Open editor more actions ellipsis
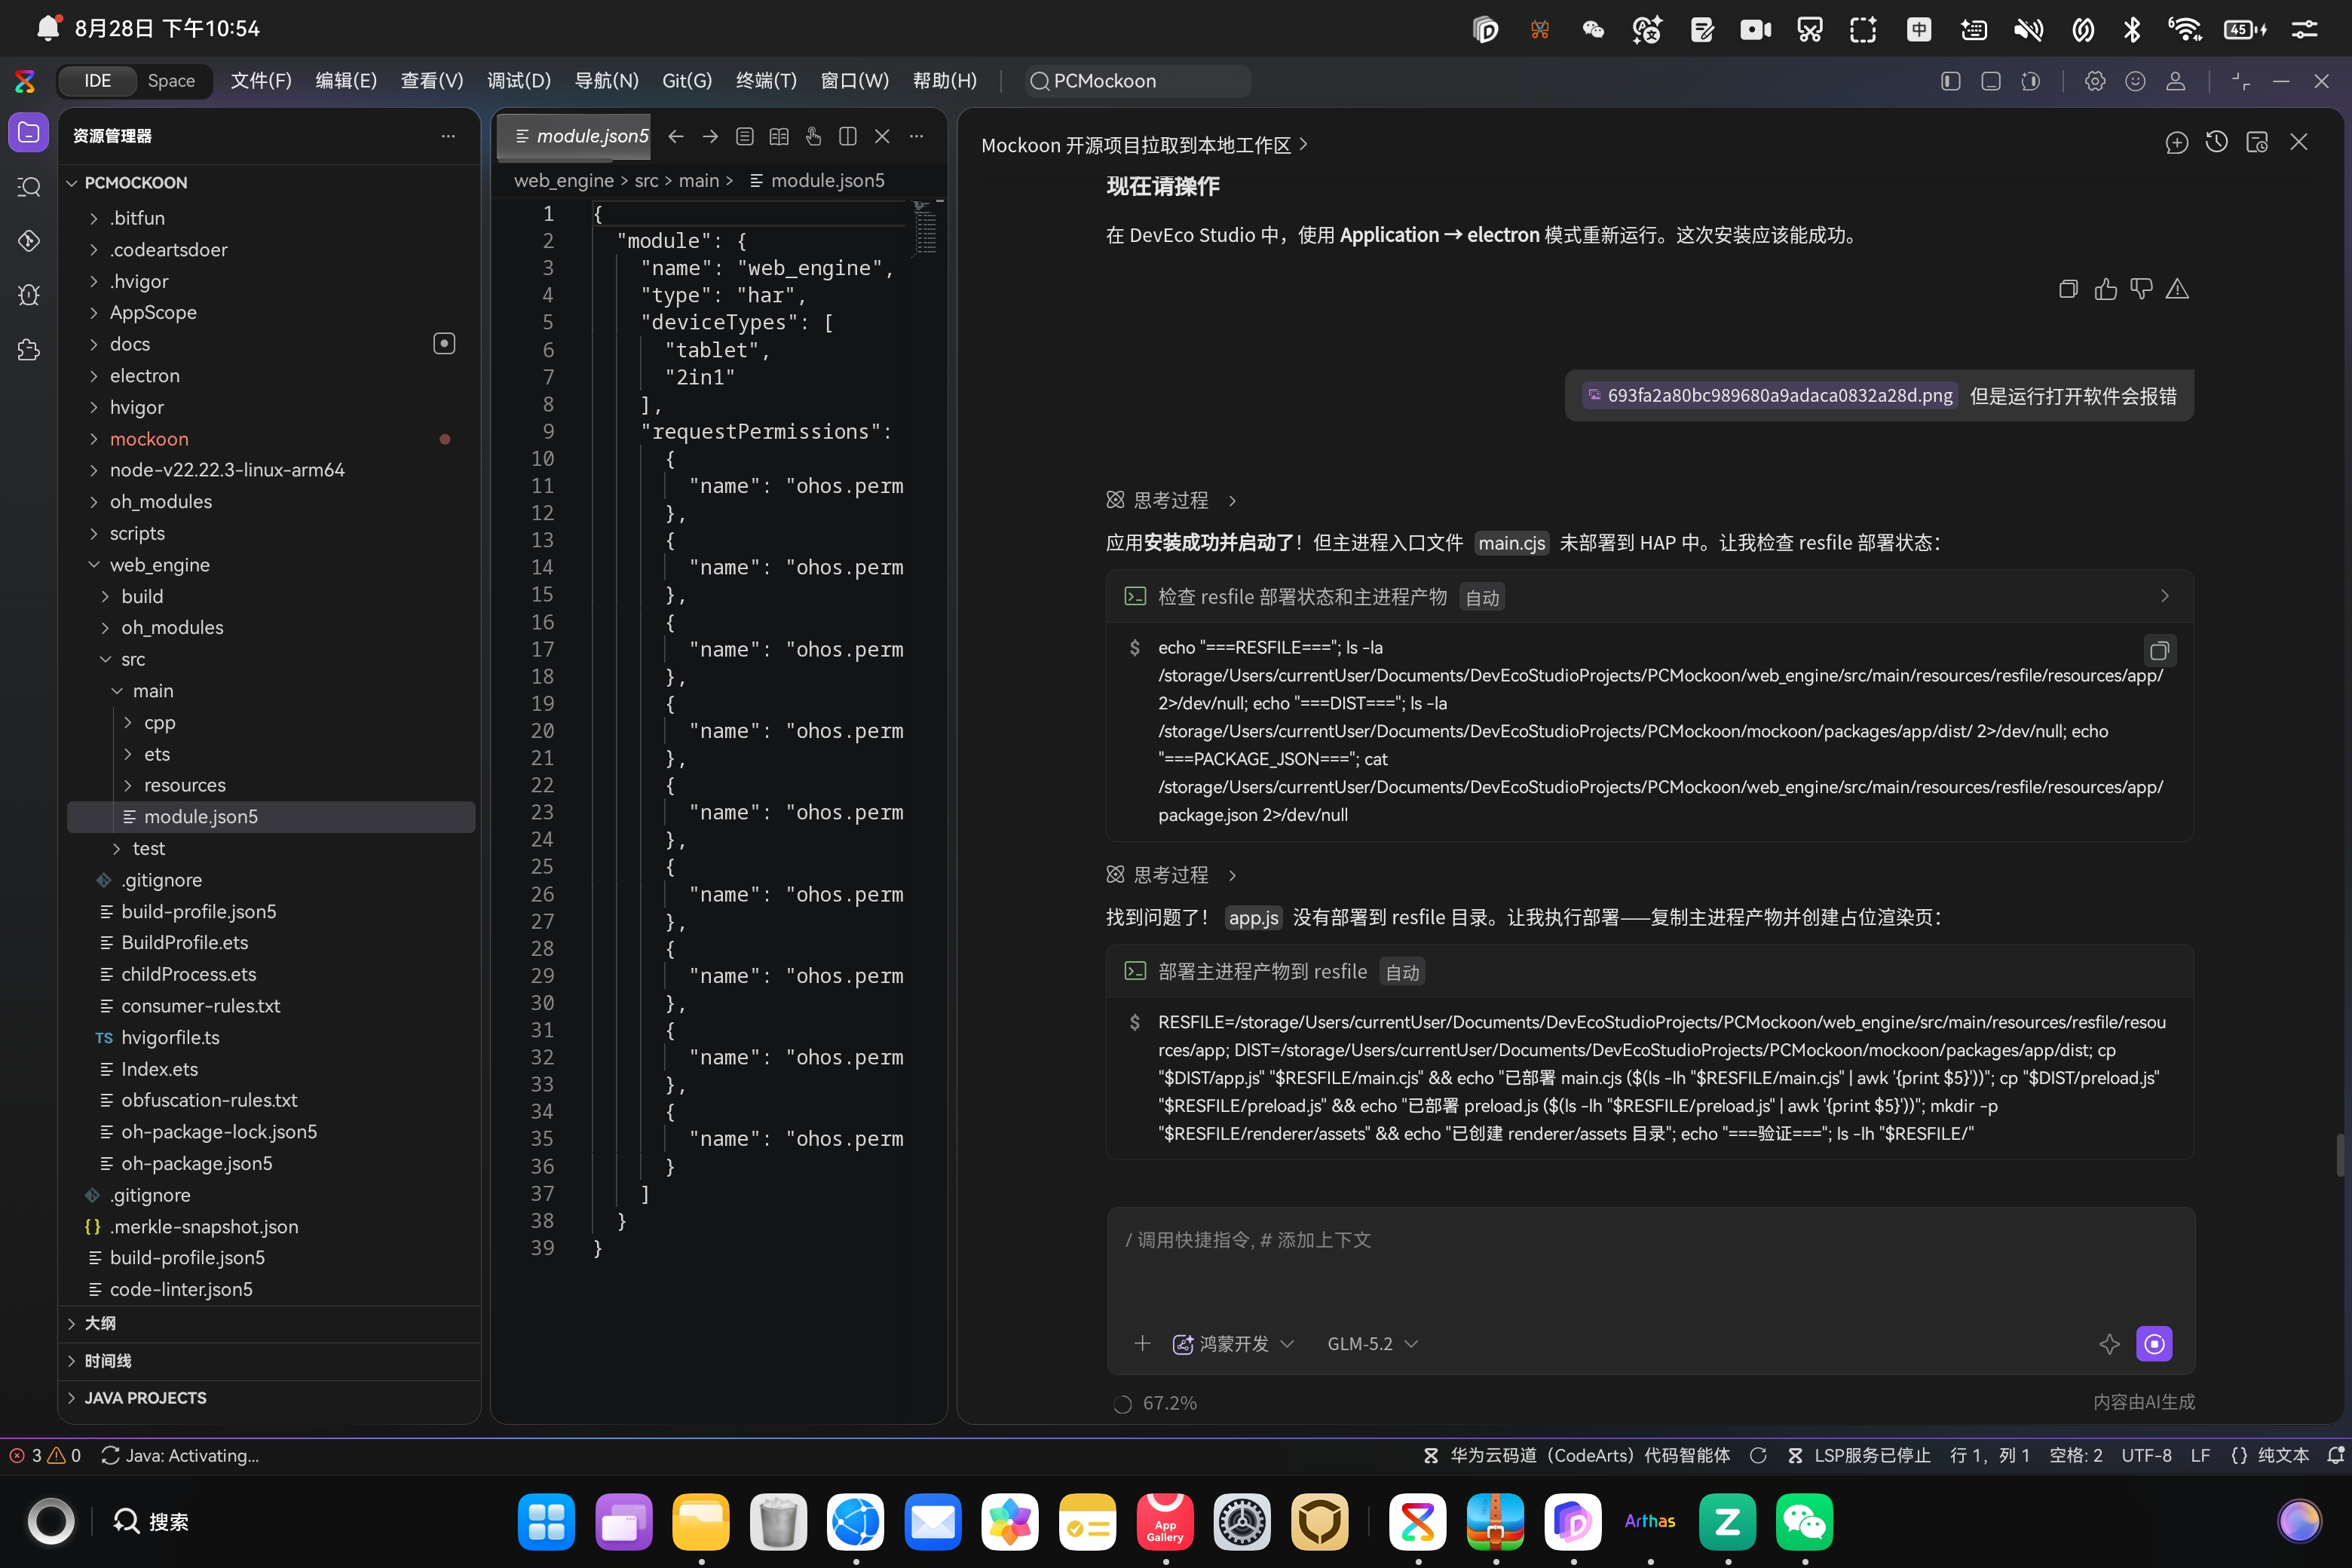The image size is (2352, 1568). [916, 136]
